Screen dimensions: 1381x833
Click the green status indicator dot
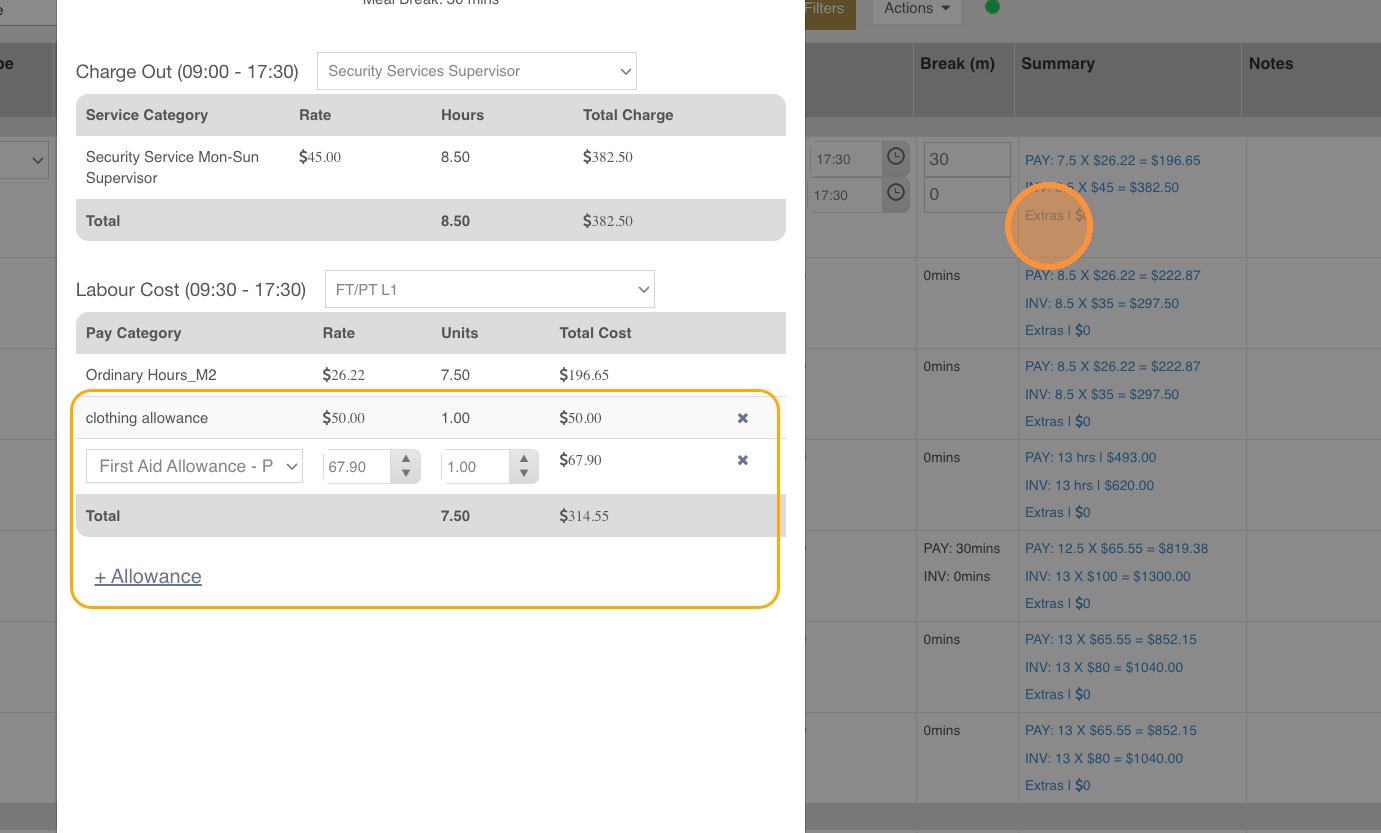pos(992,7)
